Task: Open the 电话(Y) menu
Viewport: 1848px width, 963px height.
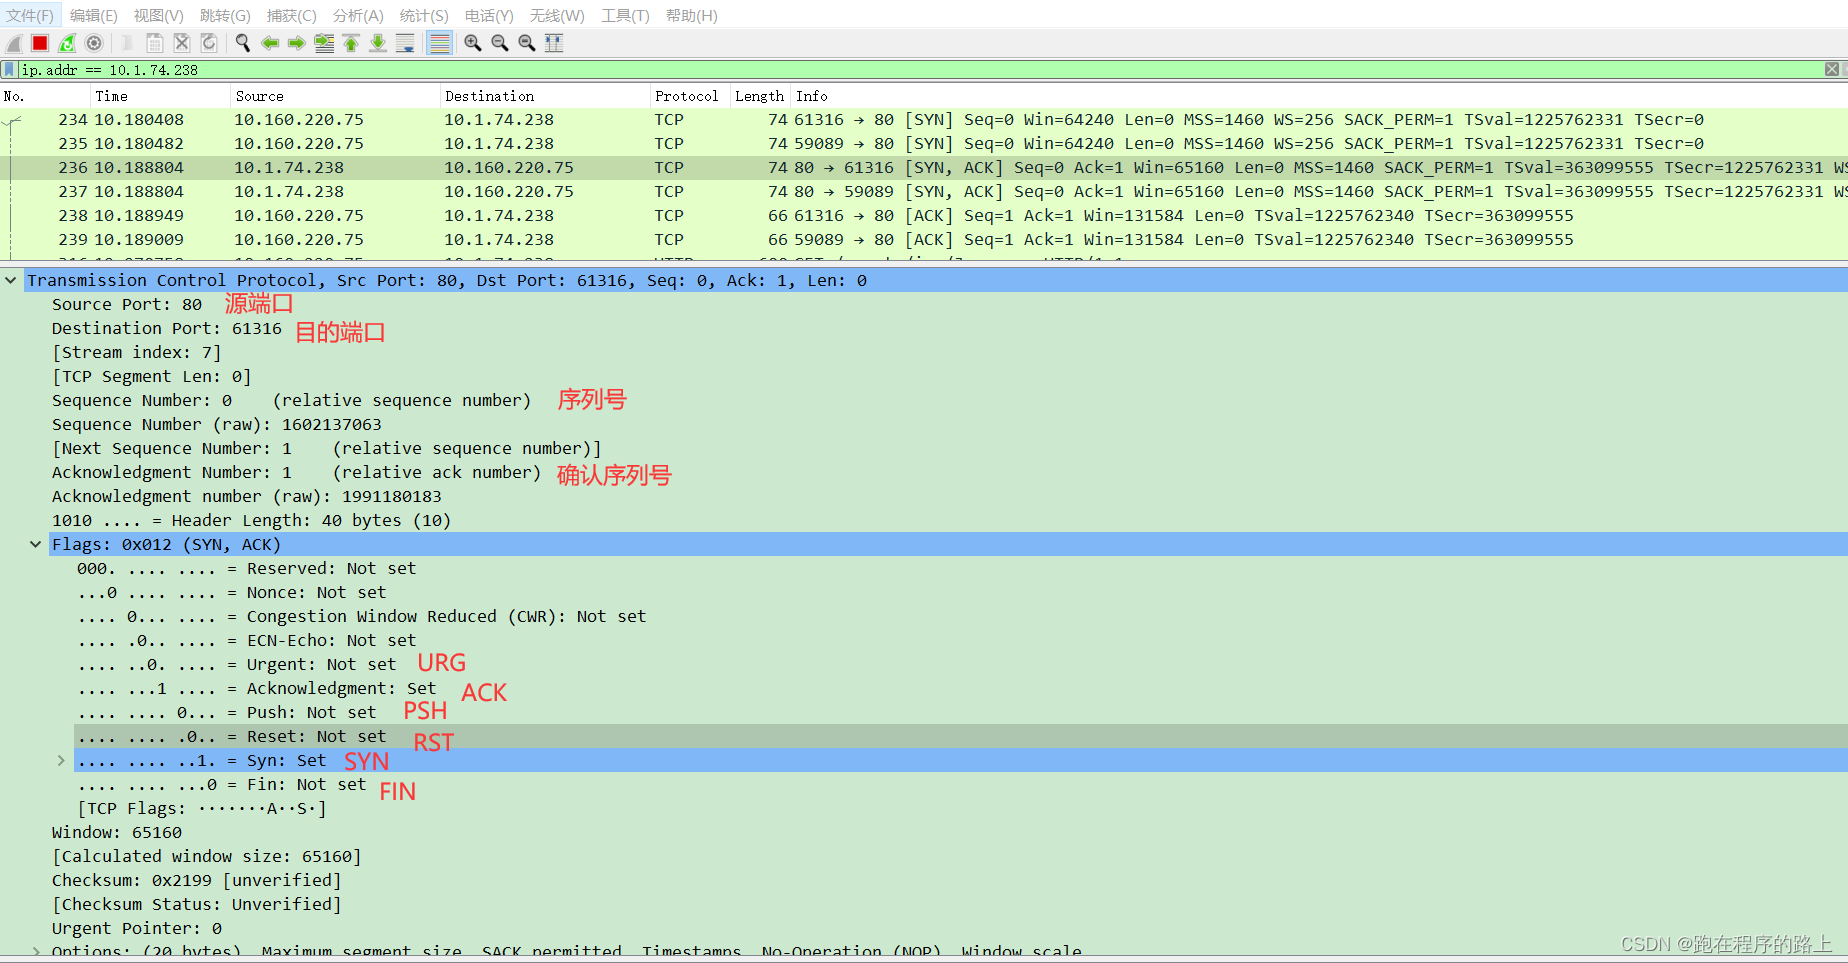Action: pos(489,16)
